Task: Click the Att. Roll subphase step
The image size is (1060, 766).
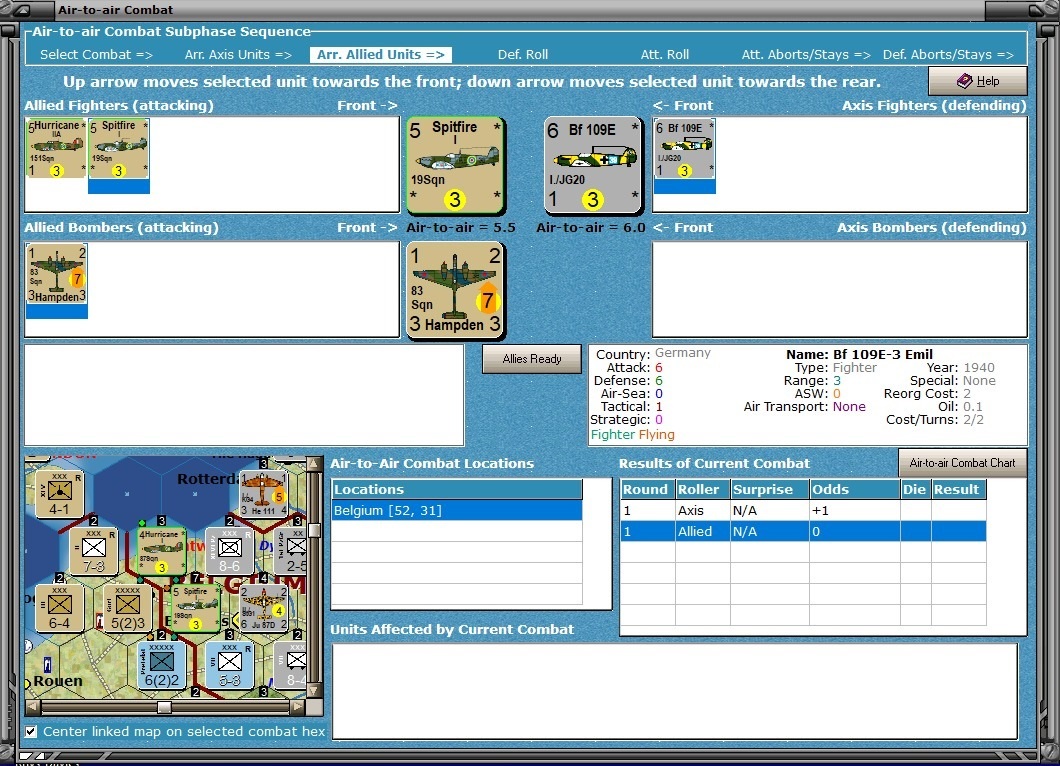Action: 665,54
